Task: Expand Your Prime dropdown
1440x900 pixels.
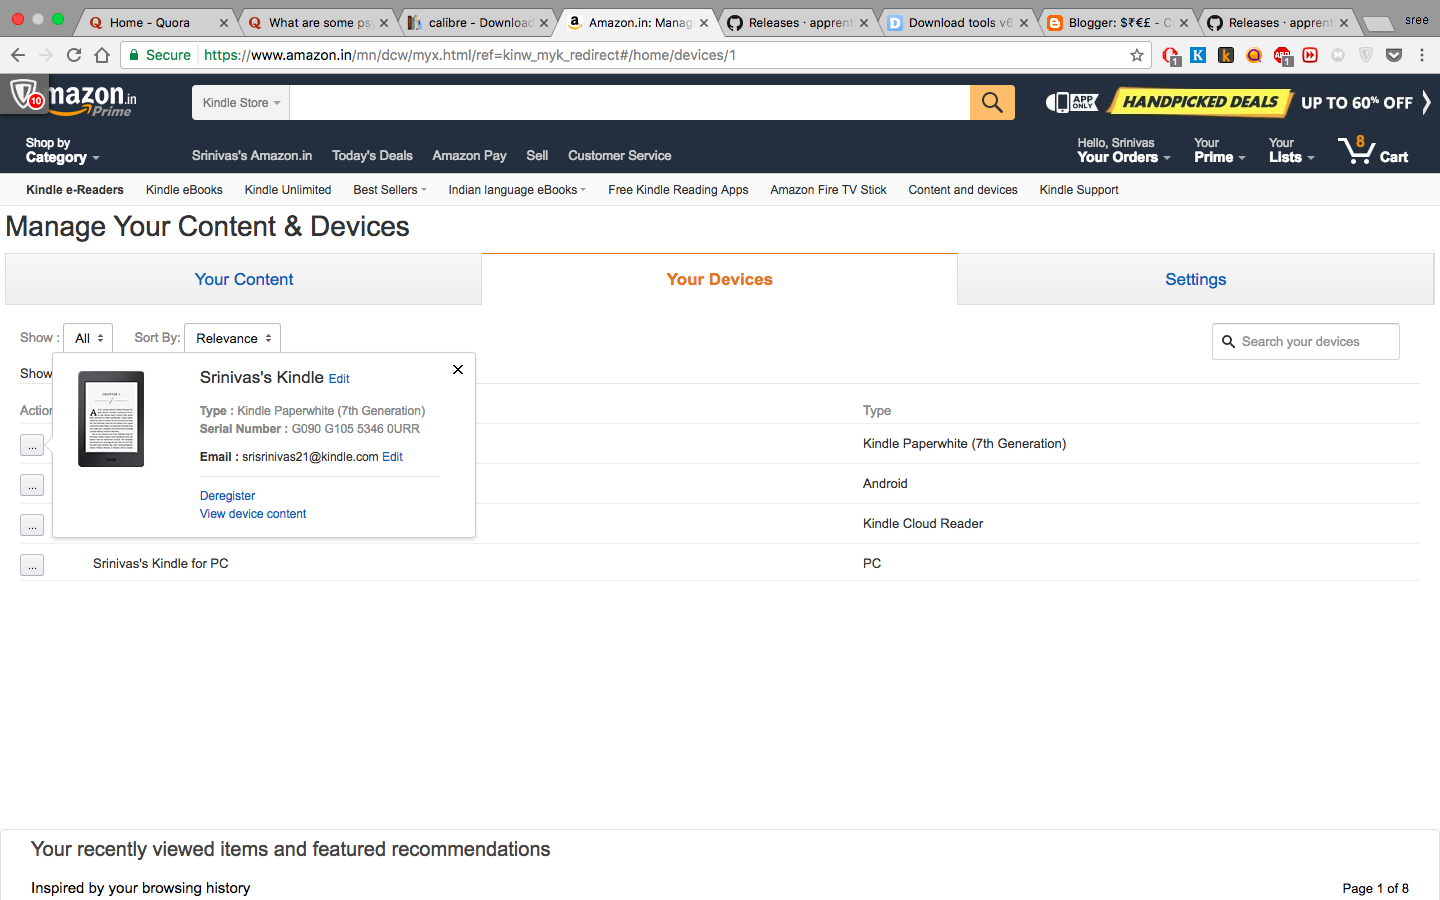Action: coord(1220,151)
